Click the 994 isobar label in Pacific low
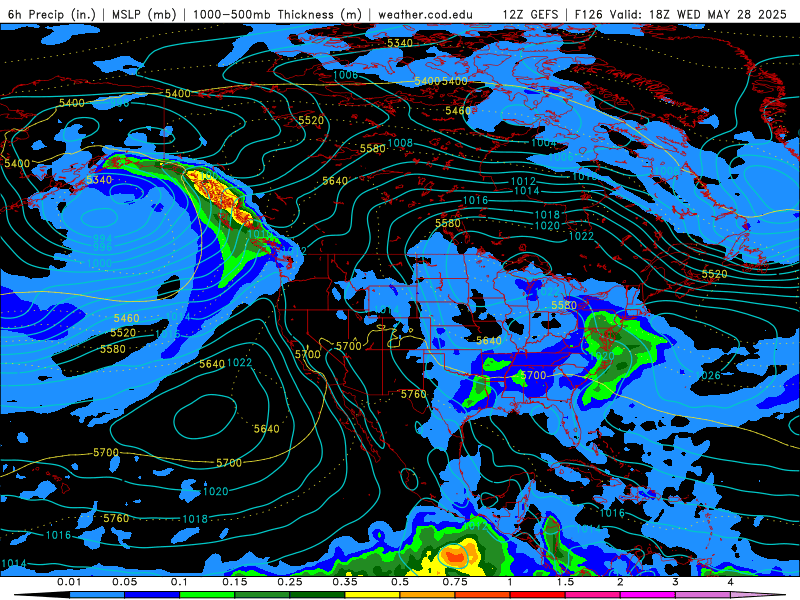Viewport: 800px width, 600px height. point(103,238)
